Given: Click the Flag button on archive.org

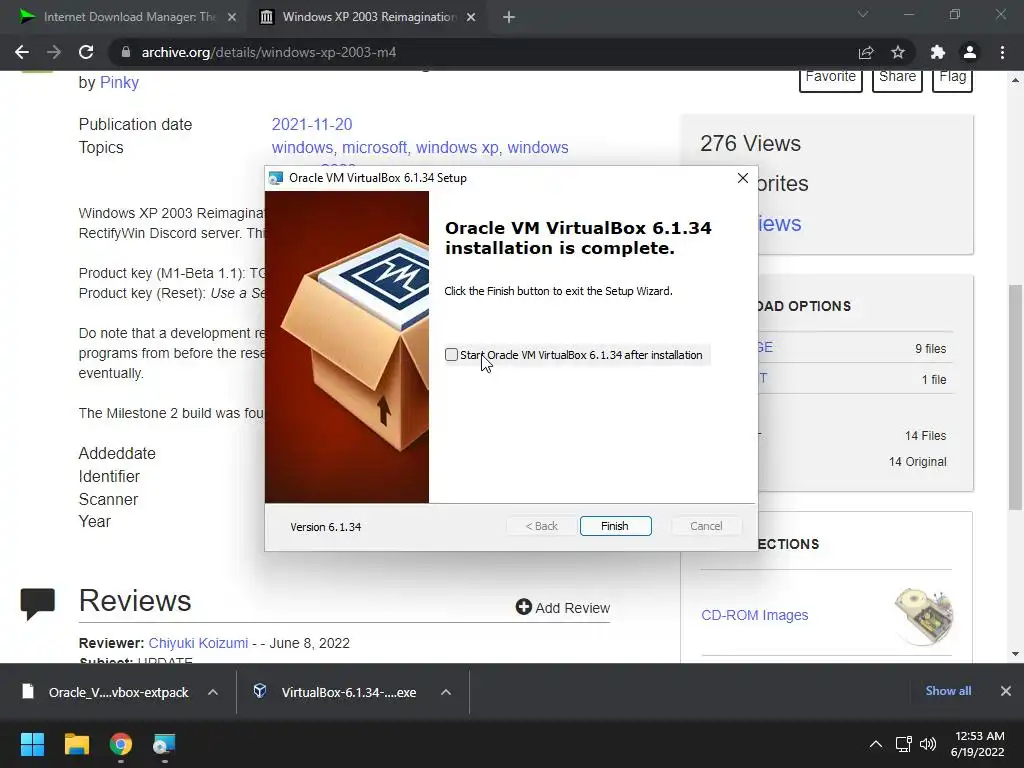Looking at the screenshot, I should [952, 78].
